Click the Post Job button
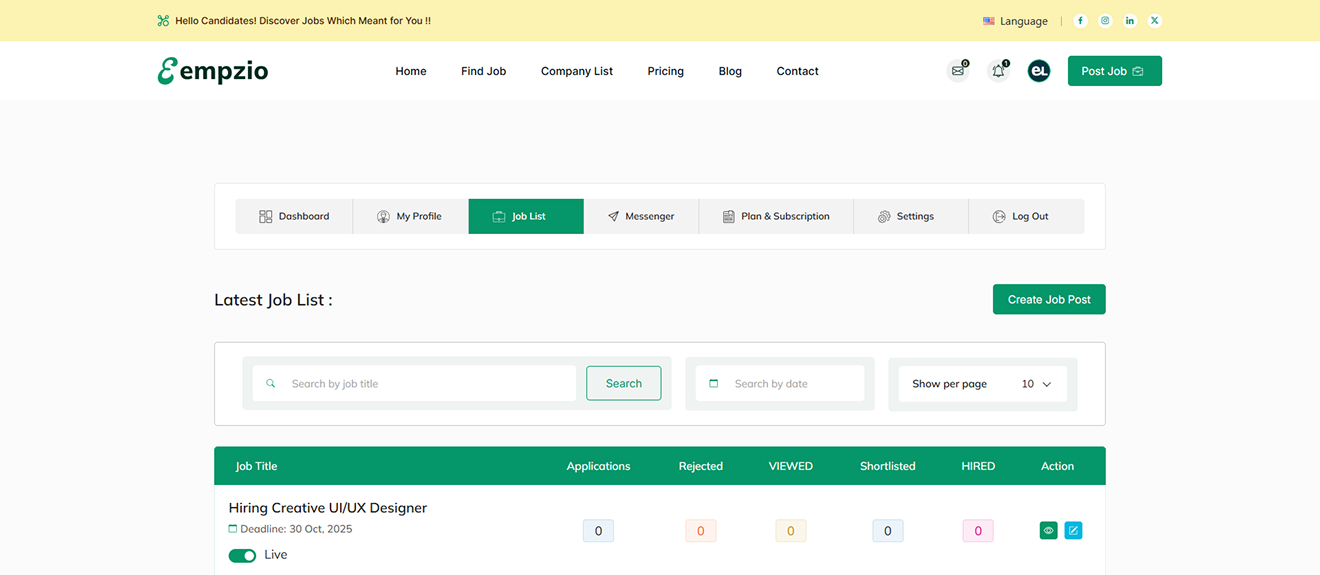1320x575 pixels. pos(1115,71)
